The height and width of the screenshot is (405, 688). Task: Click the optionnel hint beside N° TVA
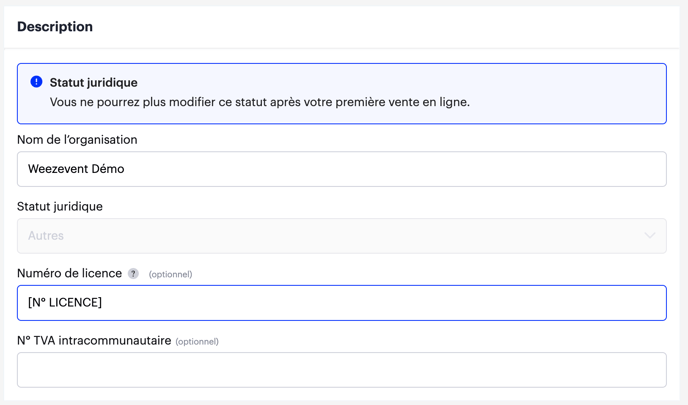[x=197, y=341]
